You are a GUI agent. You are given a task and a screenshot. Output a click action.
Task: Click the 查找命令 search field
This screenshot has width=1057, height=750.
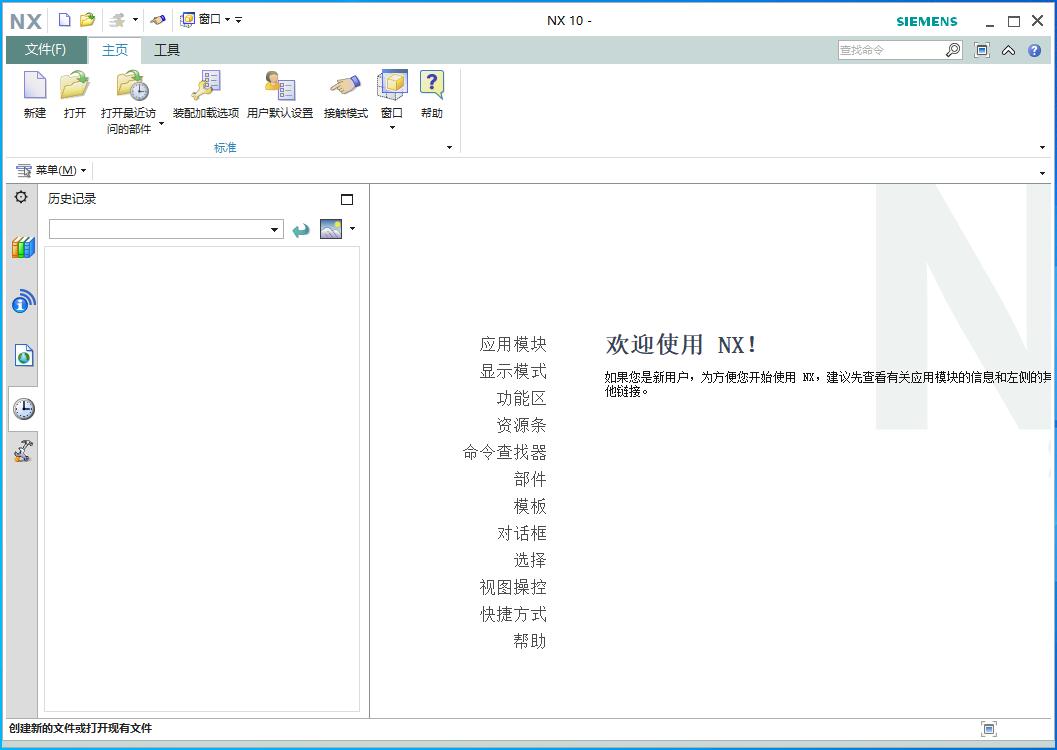click(890, 50)
